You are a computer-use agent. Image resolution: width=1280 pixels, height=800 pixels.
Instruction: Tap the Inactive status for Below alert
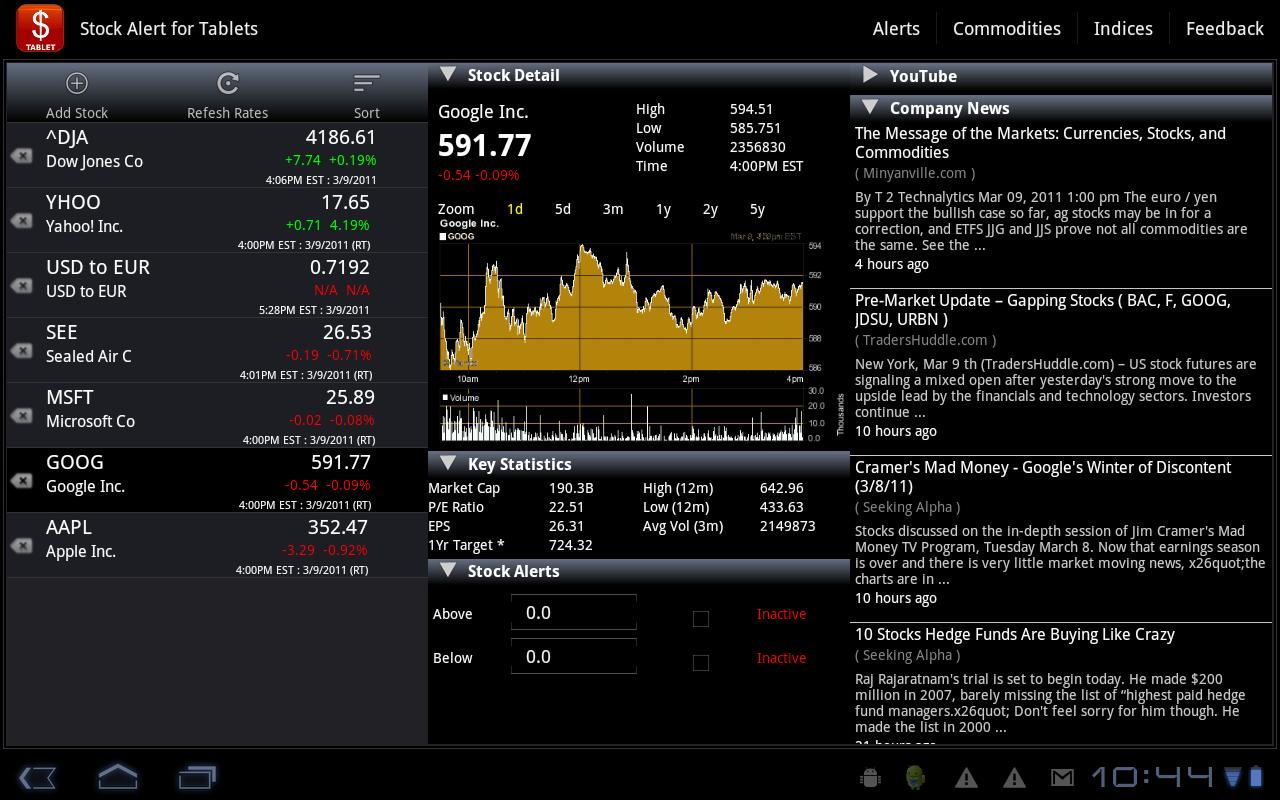[x=781, y=658]
